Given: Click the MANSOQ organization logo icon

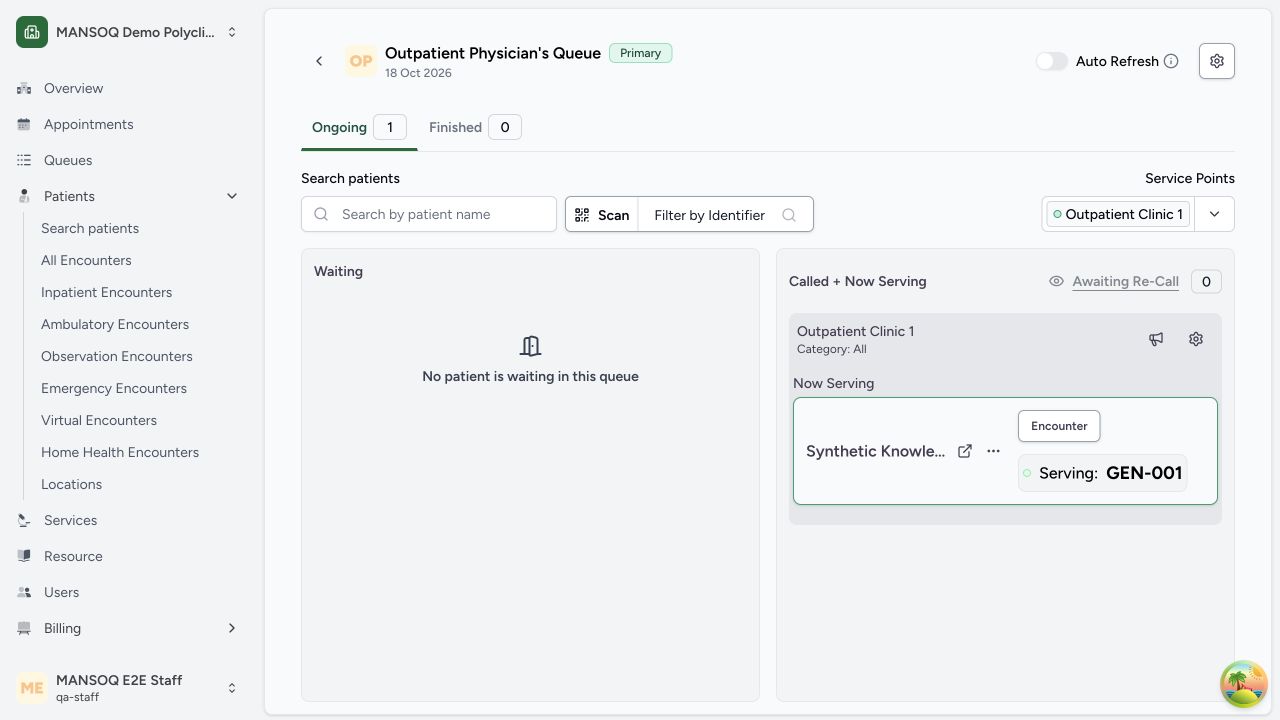Looking at the screenshot, I should click(32, 32).
